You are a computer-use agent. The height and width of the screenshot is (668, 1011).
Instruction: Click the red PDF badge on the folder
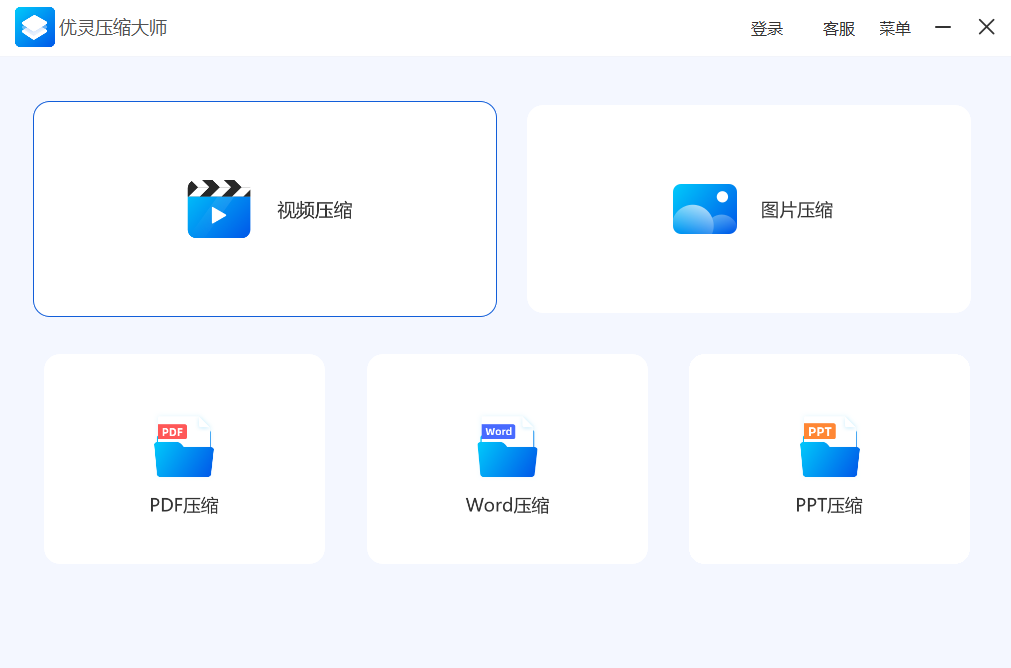[174, 430]
